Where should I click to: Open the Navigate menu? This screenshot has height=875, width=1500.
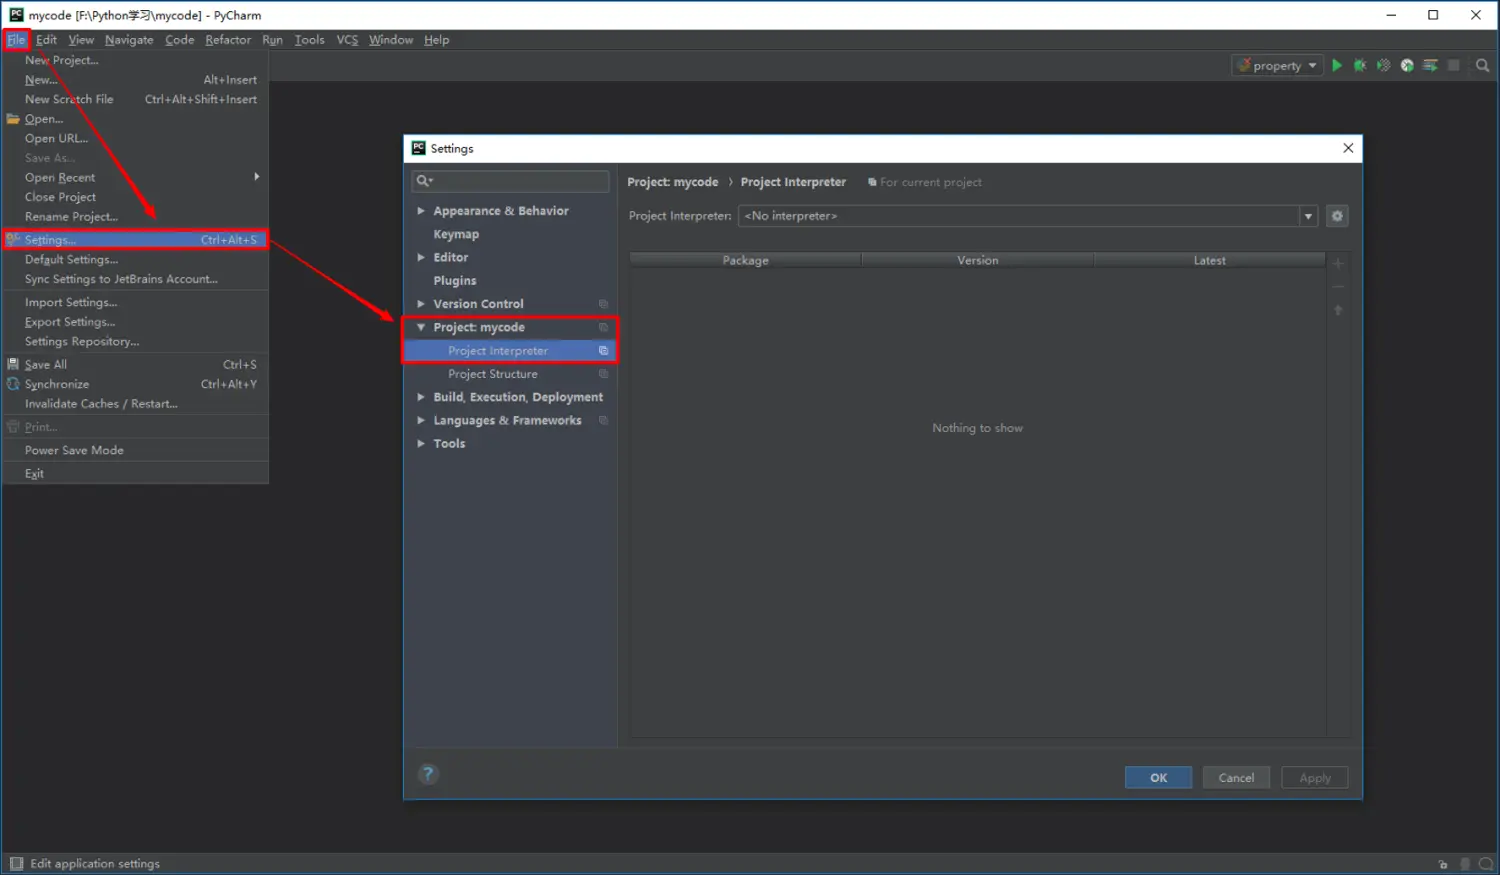point(129,40)
